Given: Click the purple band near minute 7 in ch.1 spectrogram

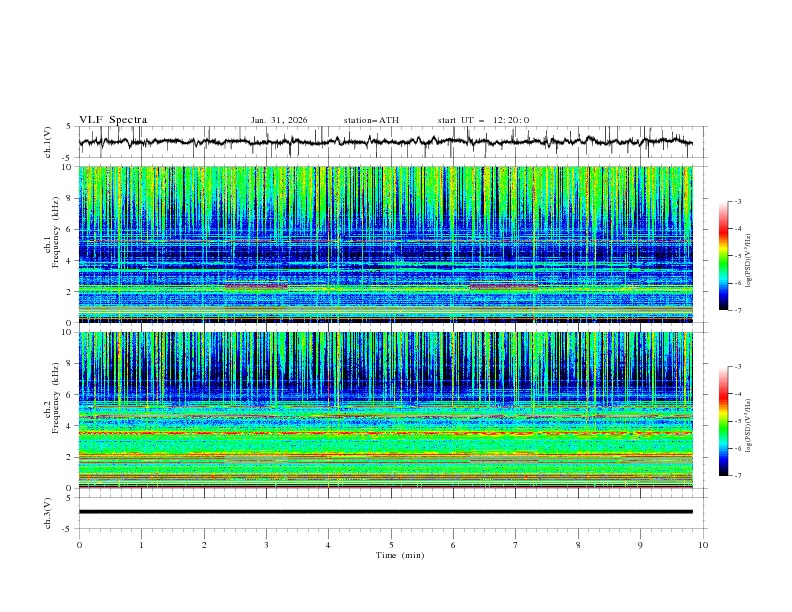Looking at the screenshot, I should [504, 286].
